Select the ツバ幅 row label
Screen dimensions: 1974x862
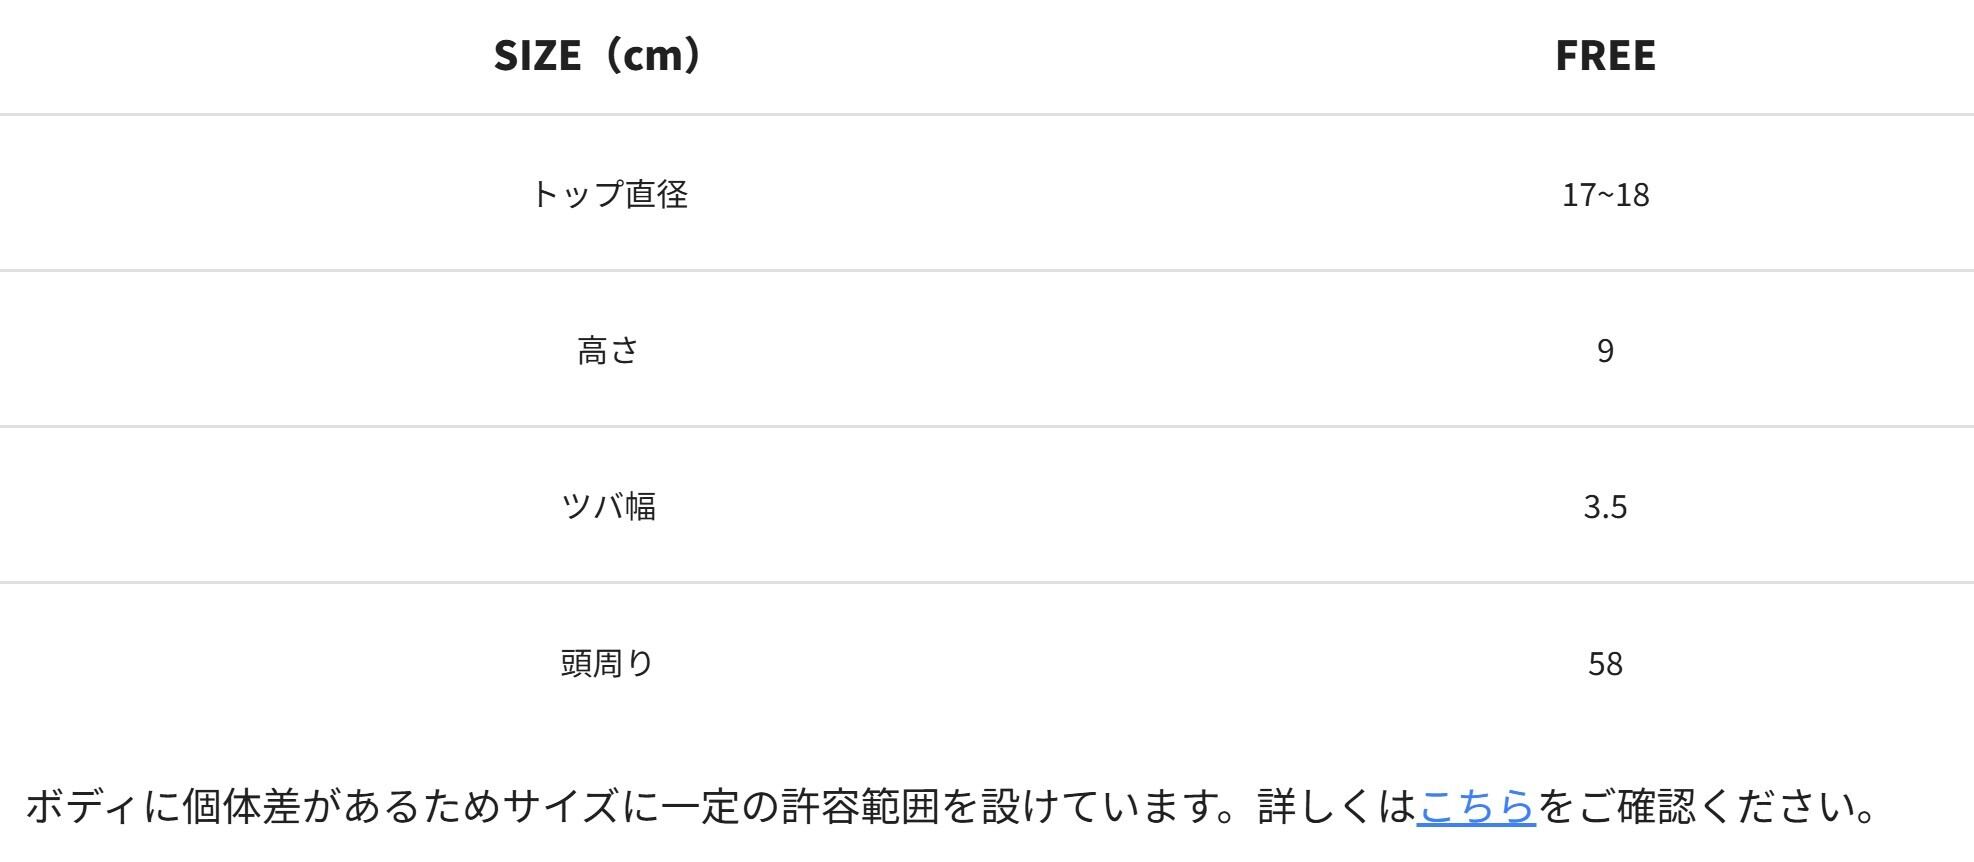pos(608,507)
